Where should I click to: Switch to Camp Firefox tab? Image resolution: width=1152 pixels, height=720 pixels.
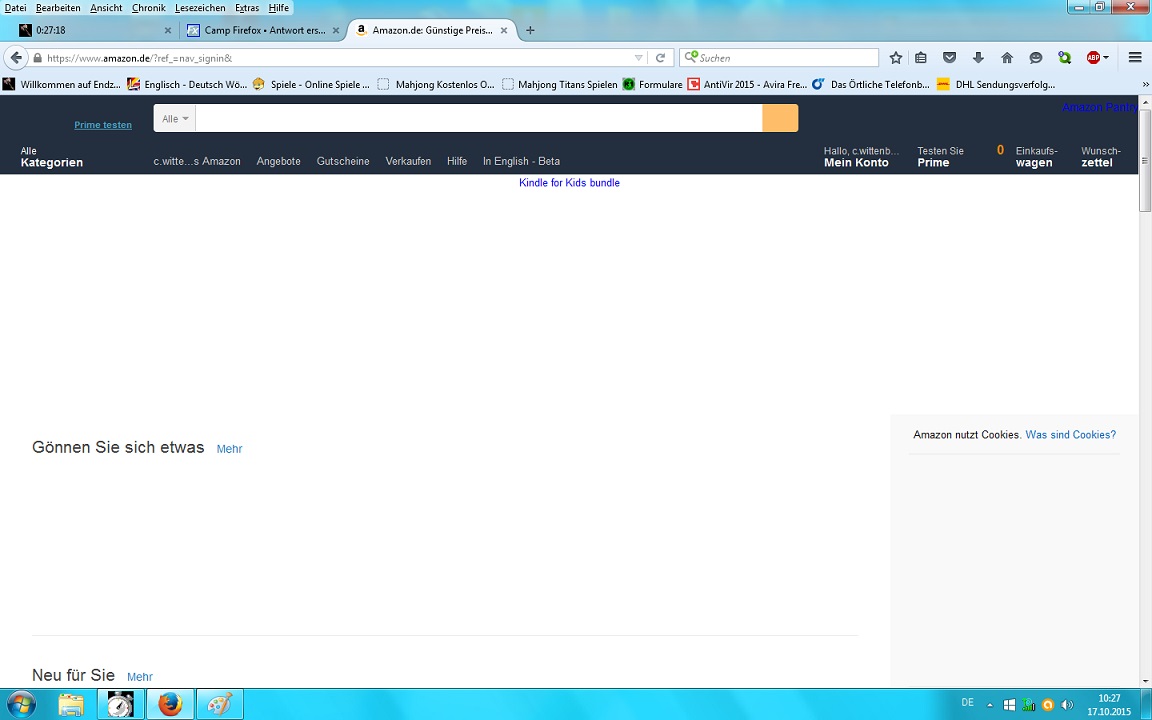tap(263, 30)
